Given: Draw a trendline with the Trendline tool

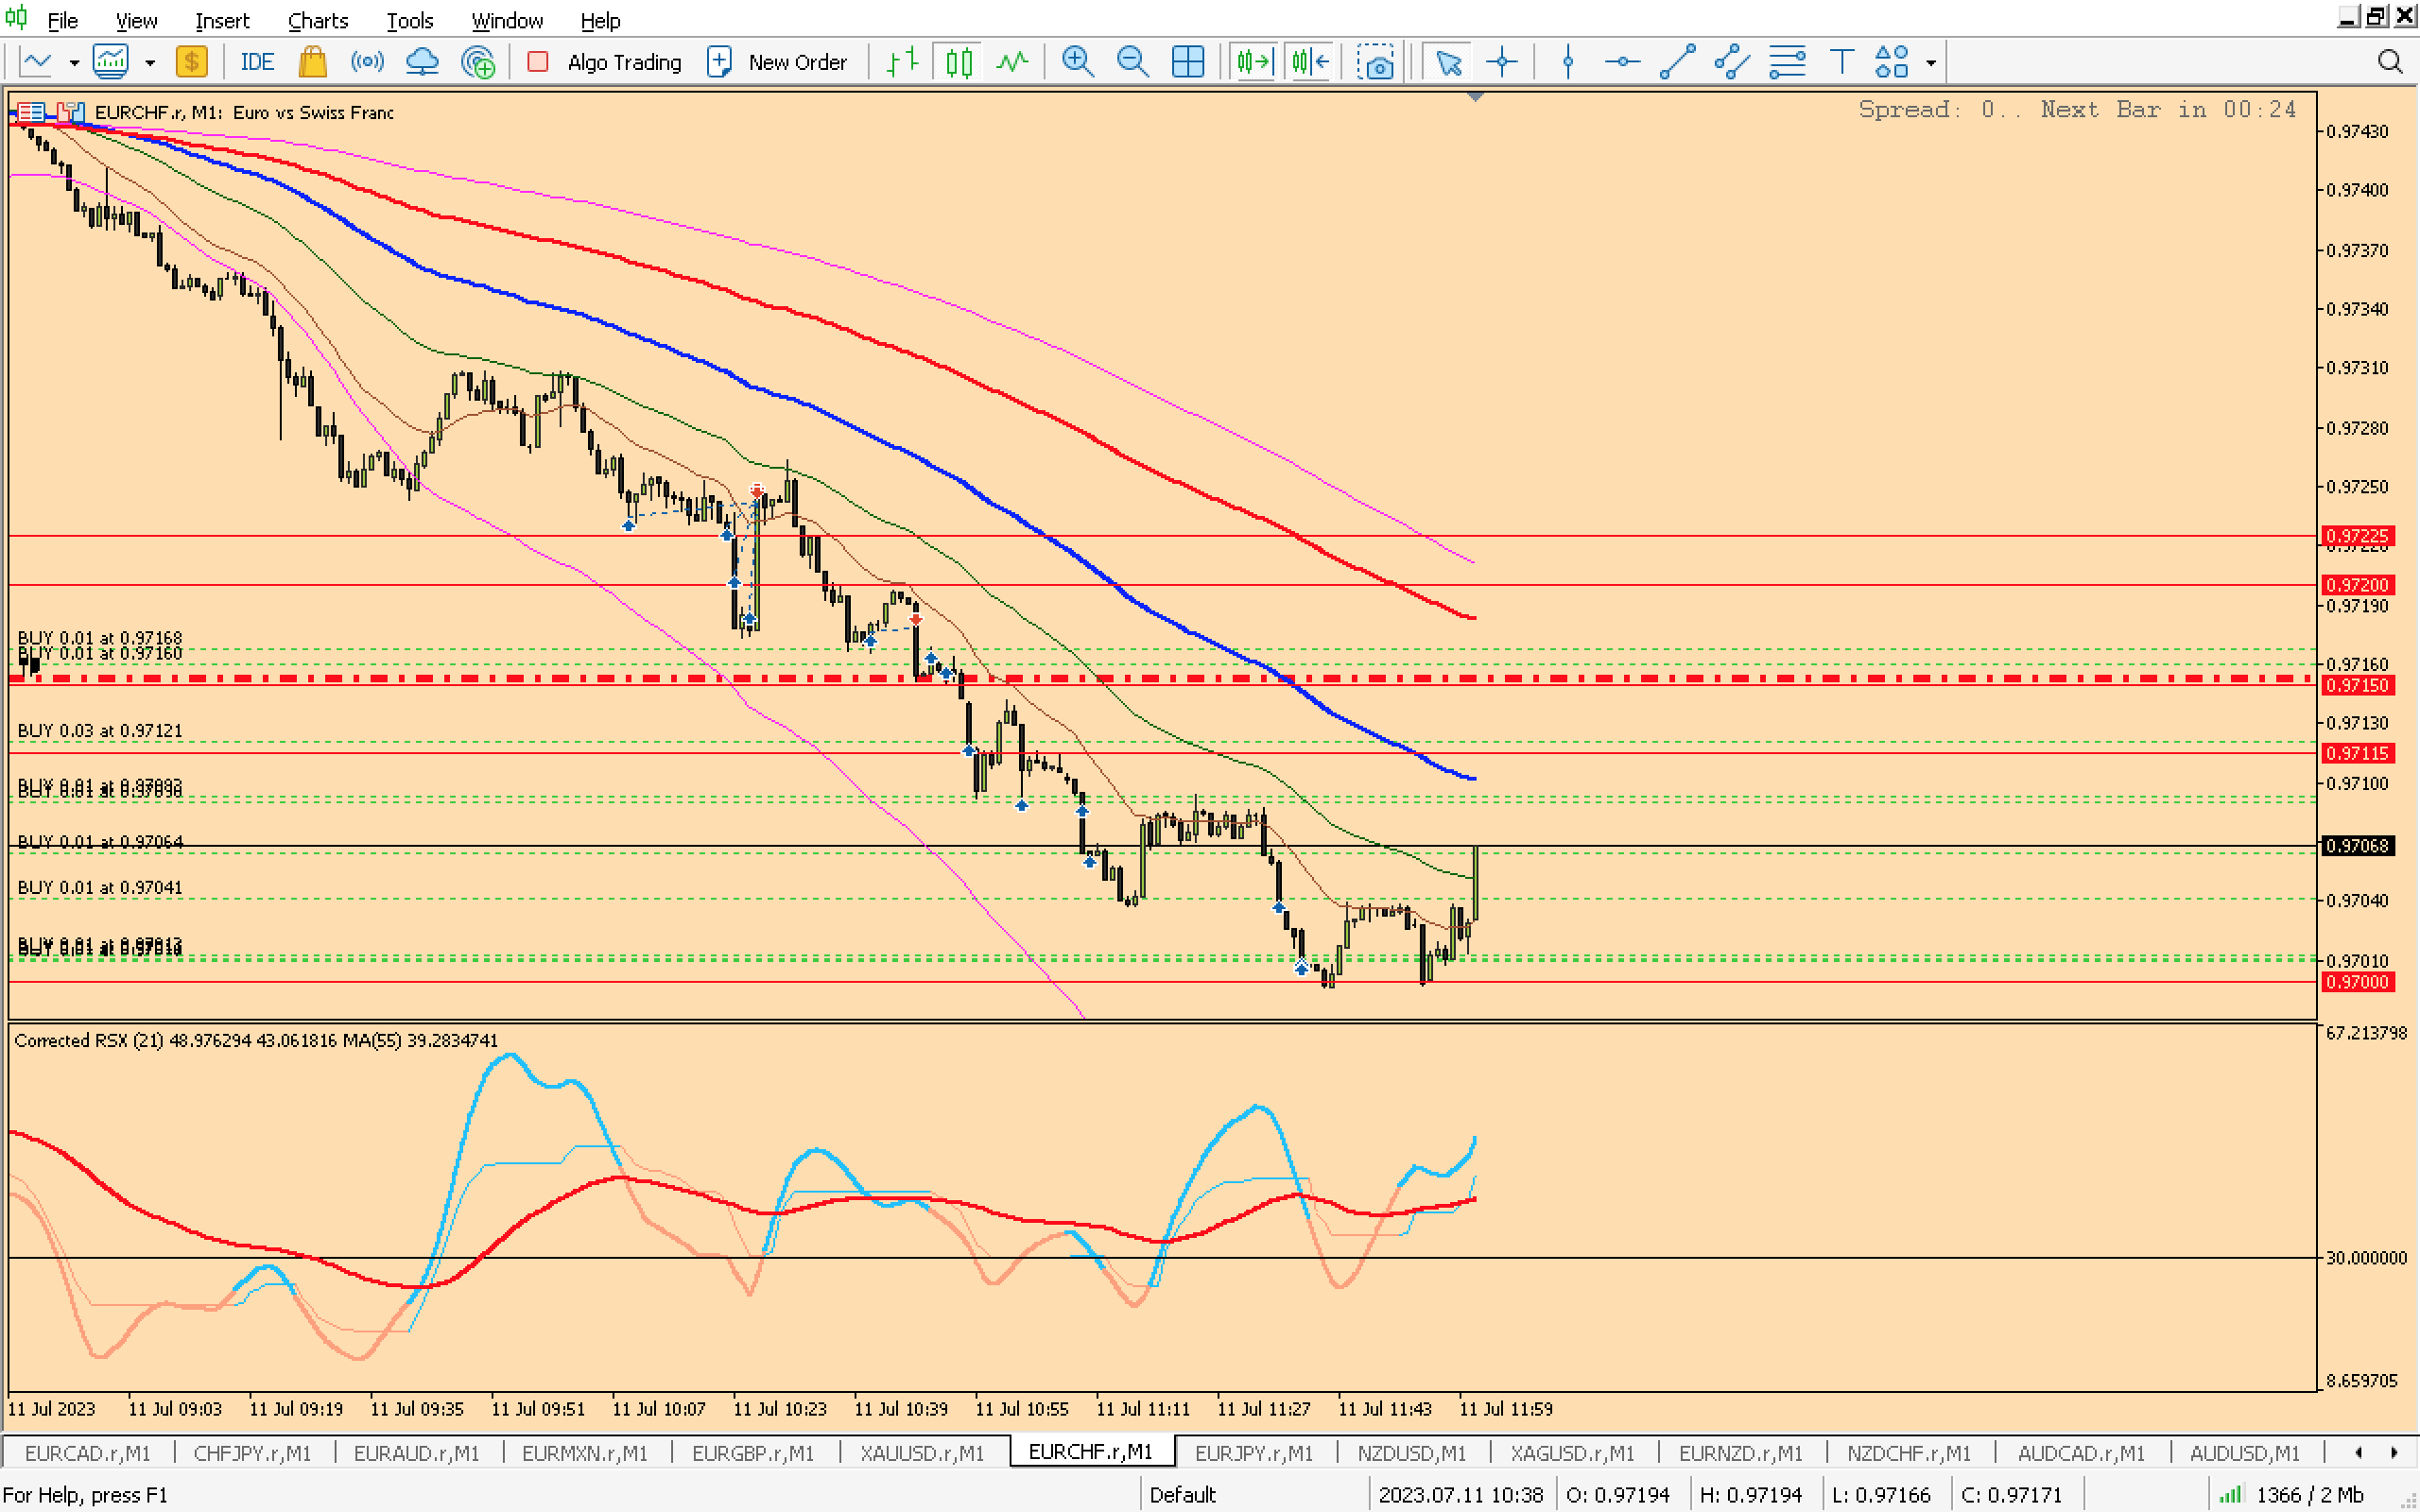Looking at the screenshot, I should [x=1677, y=62].
